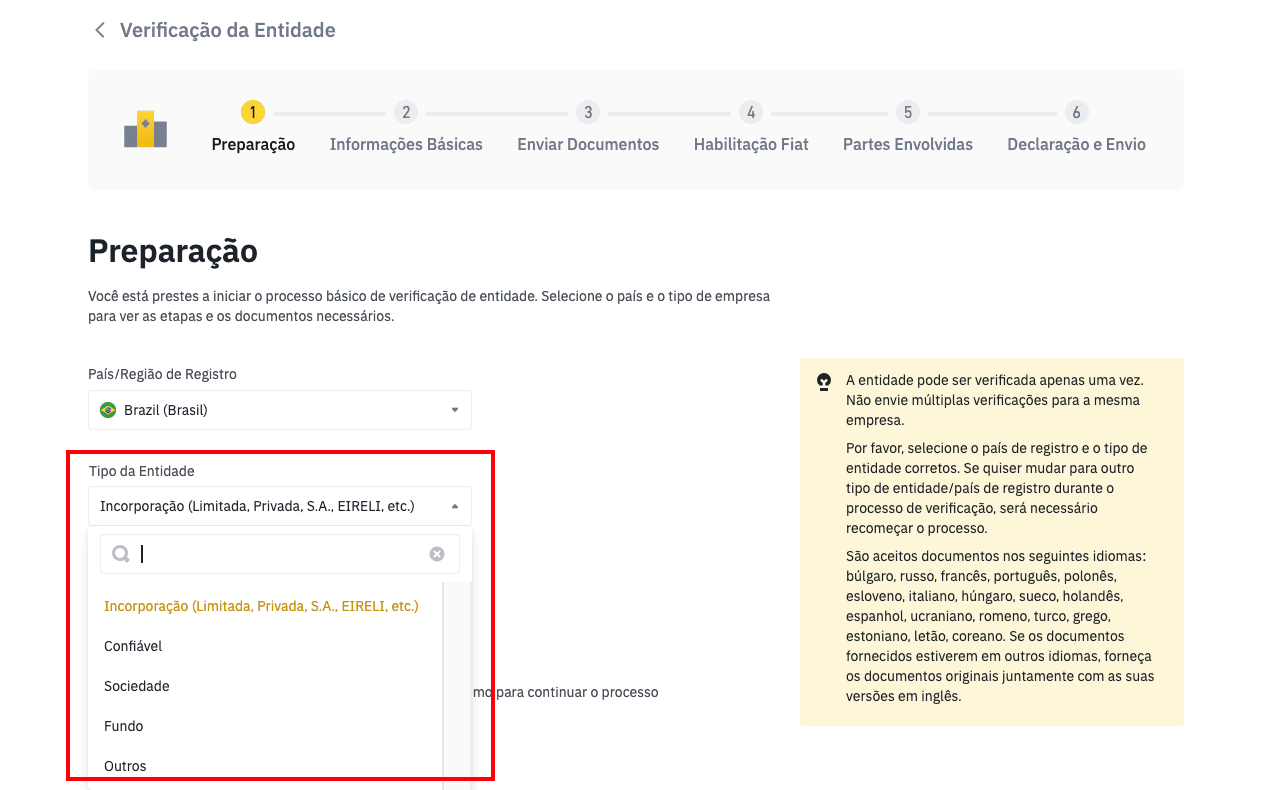Click the 'A entidade pode ser verificada' tip text
1276x790 pixels.
point(995,400)
